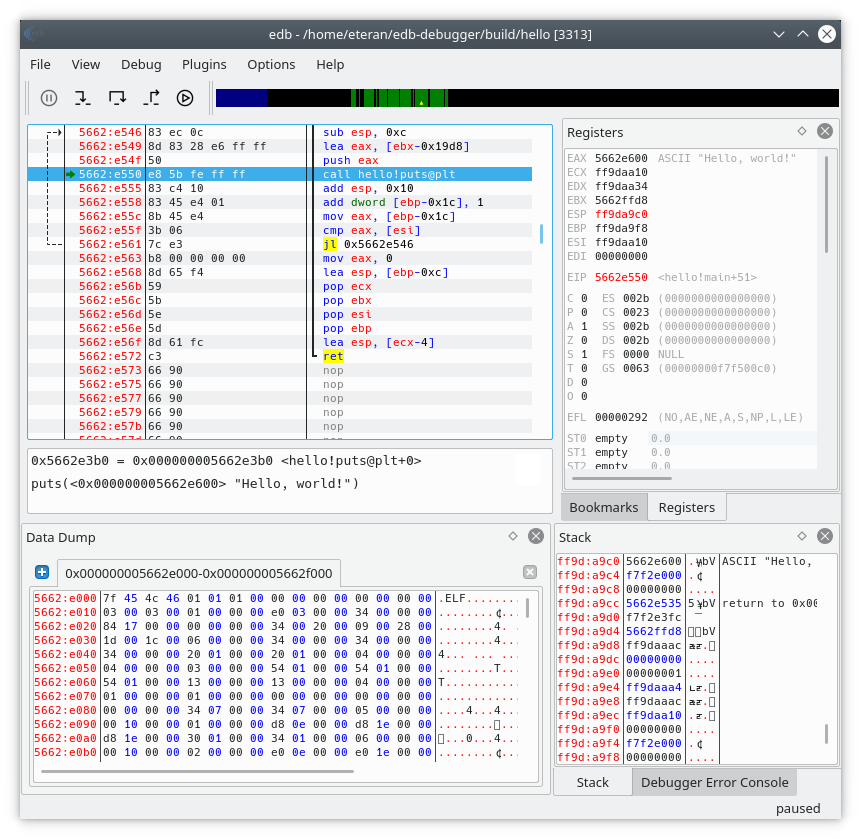Close the 0x5662e000-0x5662f000 memory tab
861x839 pixels.
pos(529,571)
